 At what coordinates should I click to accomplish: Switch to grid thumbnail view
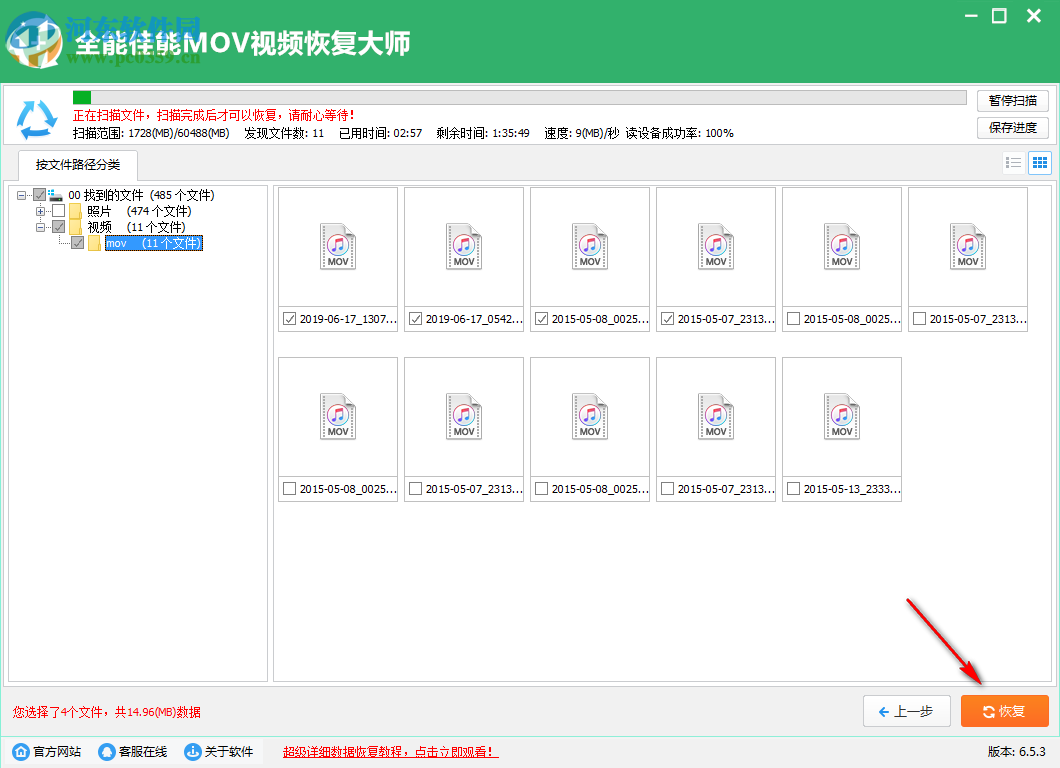pyautogui.click(x=1039, y=162)
